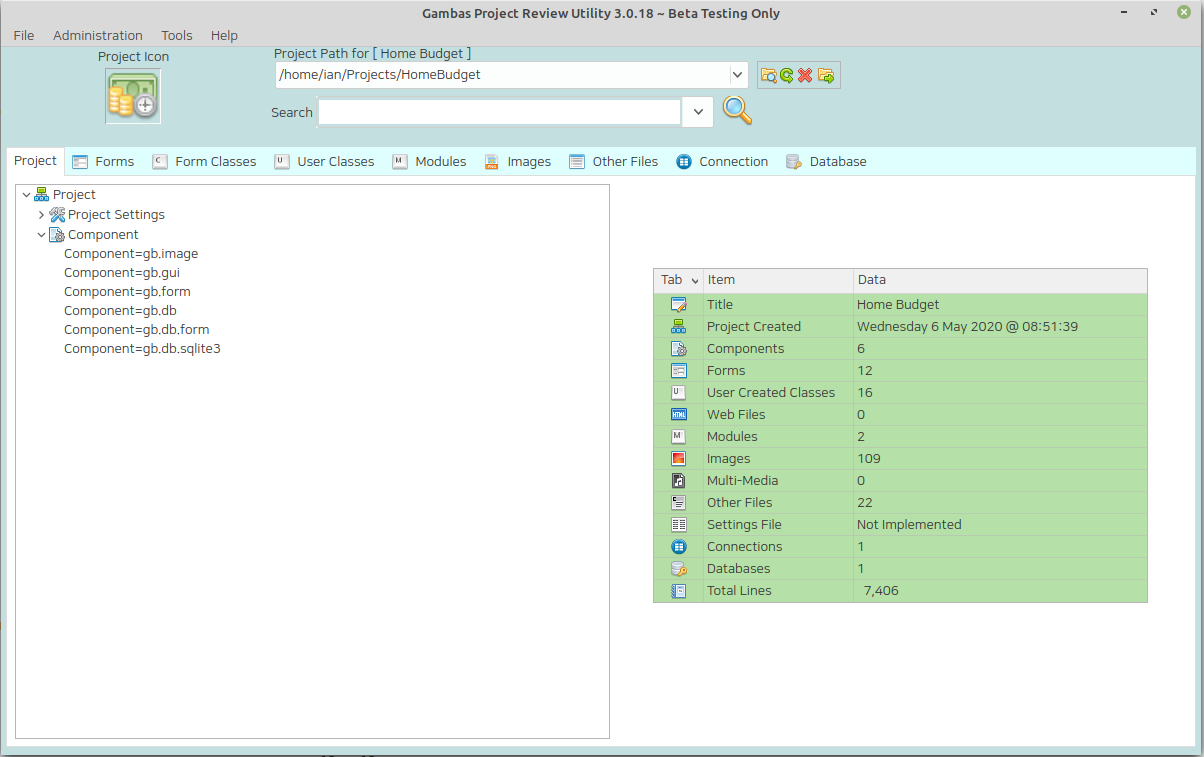Open the Tools menu
1204x757 pixels.
pyautogui.click(x=177, y=35)
